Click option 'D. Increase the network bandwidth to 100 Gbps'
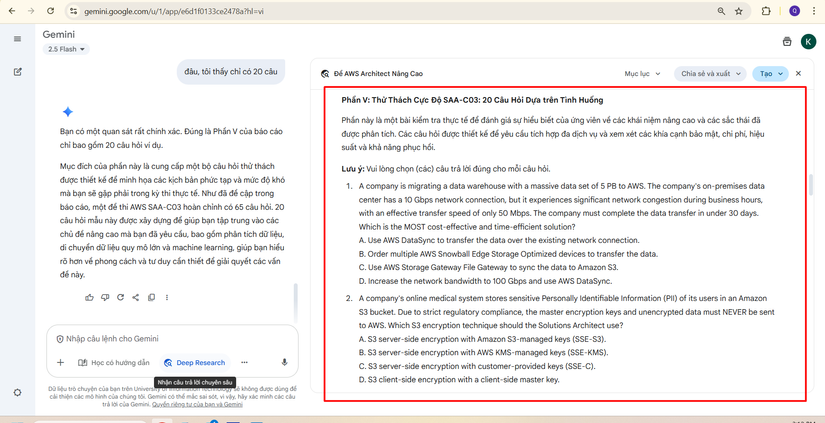Screen dimensions: 825x423 click(485, 281)
